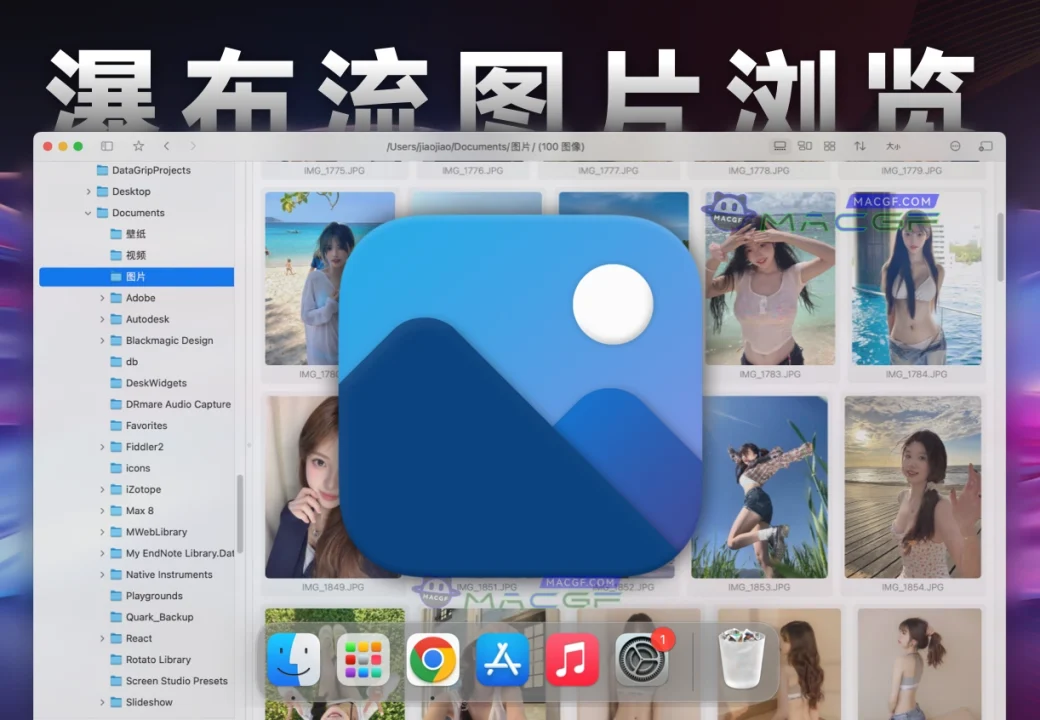The image size is (1040, 720).
Task: Open System Settings from the Dock
Action: (x=643, y=662)
